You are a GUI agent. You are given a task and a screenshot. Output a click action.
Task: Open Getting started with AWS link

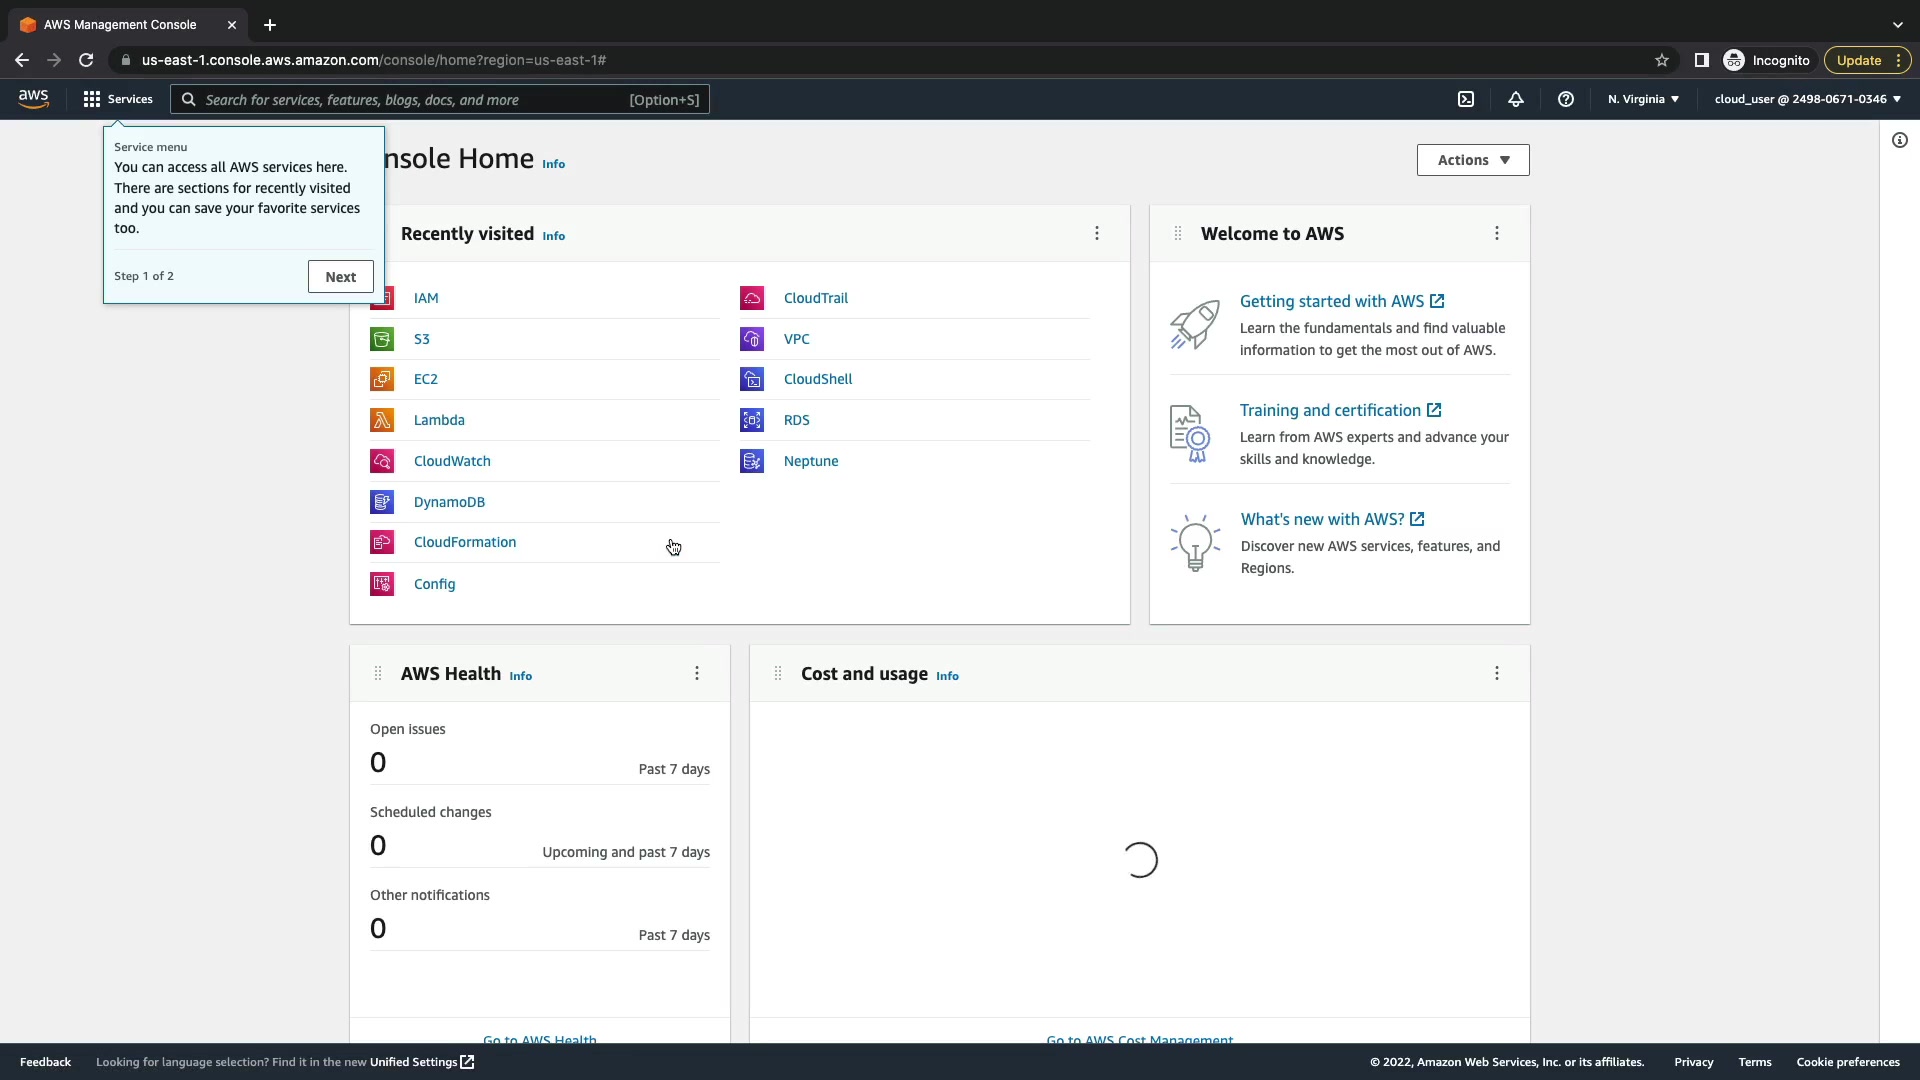click(x=1331, y=301)
